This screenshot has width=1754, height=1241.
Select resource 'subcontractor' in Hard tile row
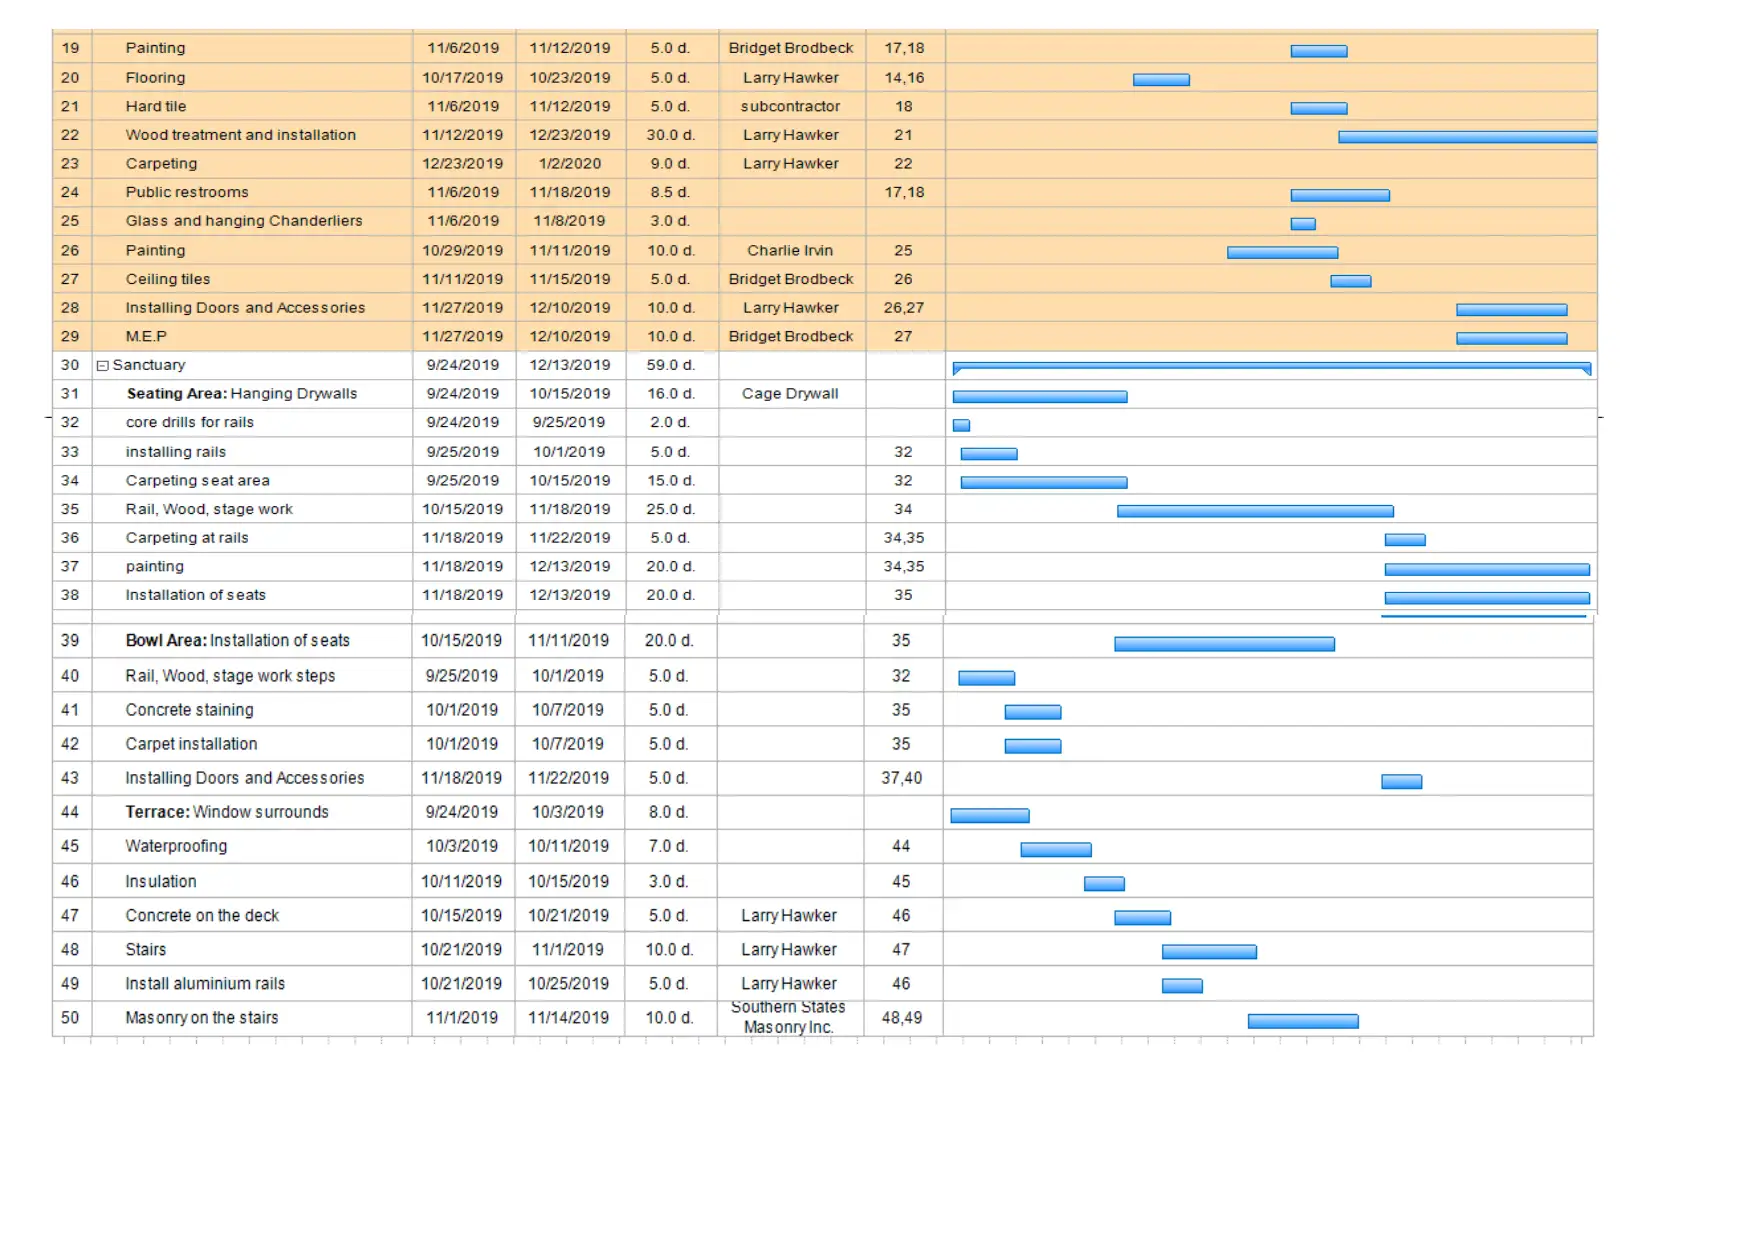790,106
